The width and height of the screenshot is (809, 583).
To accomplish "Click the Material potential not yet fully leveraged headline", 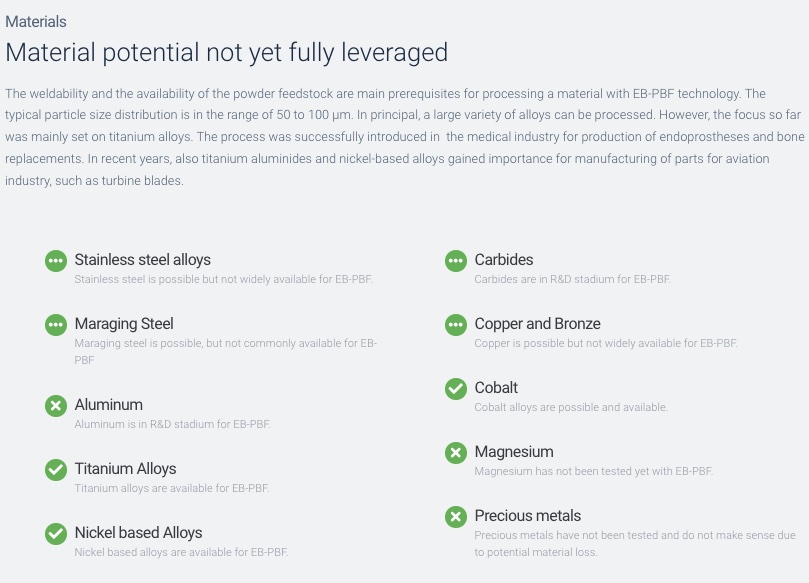I will click(226, 53).
